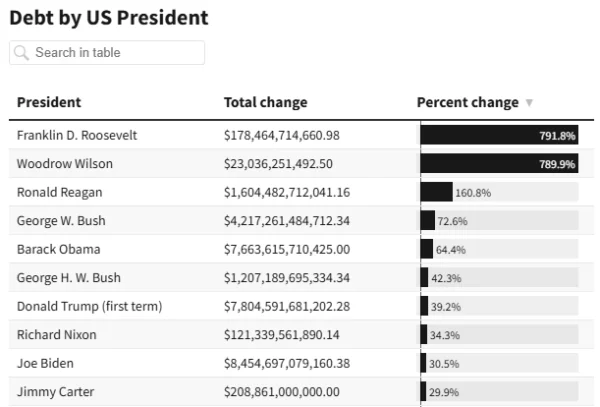Click the Search in table field
The height and width of the screenshot is (407, 600).
coord(115,53)
